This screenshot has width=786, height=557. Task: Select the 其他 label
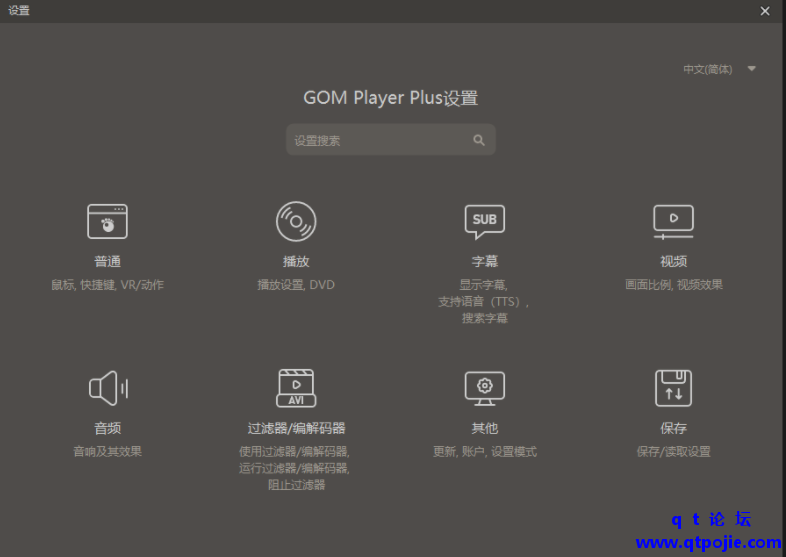click(x=484, y=428)
